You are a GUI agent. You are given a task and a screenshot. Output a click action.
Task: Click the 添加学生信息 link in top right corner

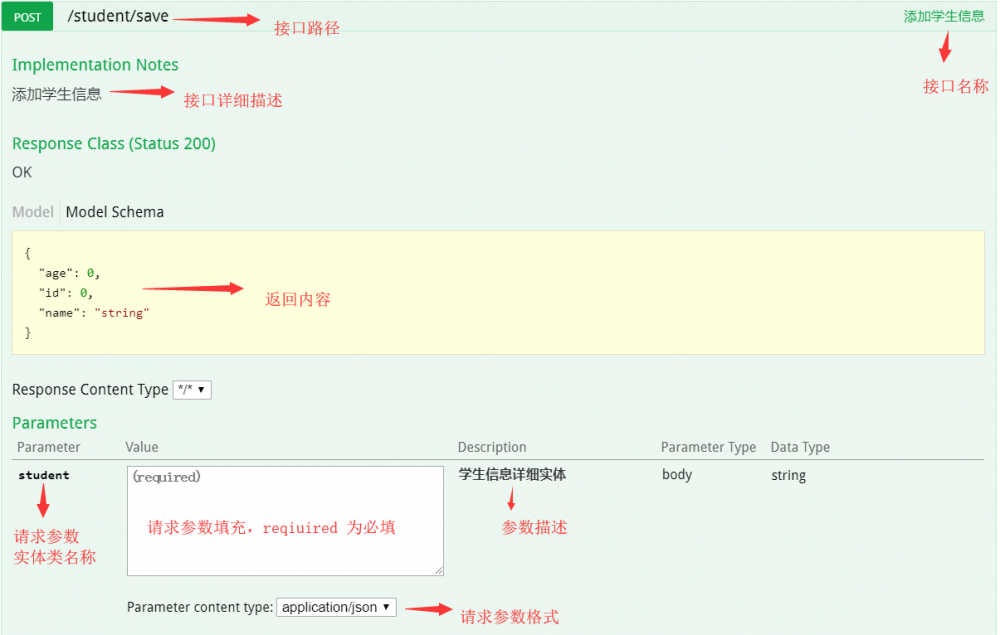point(946,16)
